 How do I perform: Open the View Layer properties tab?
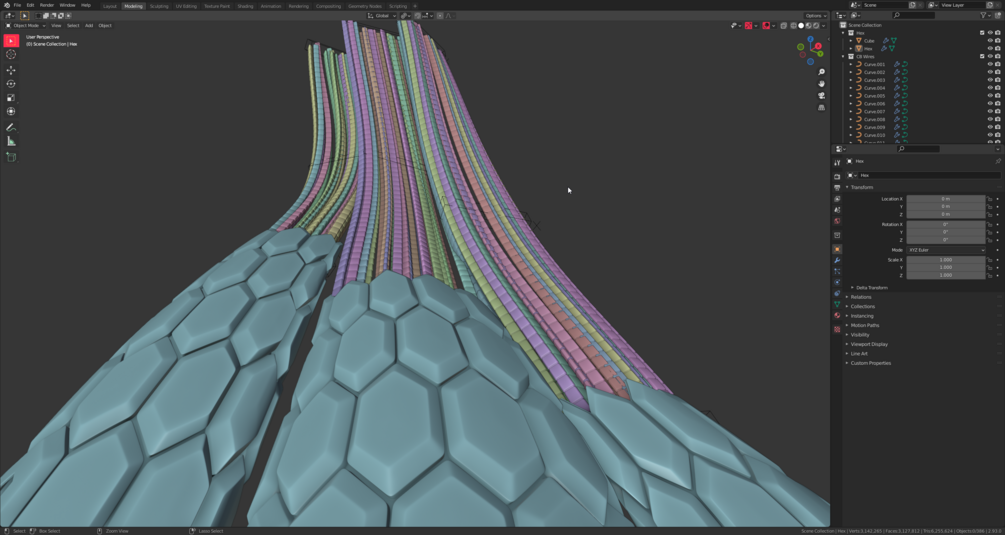click(837, 199)
